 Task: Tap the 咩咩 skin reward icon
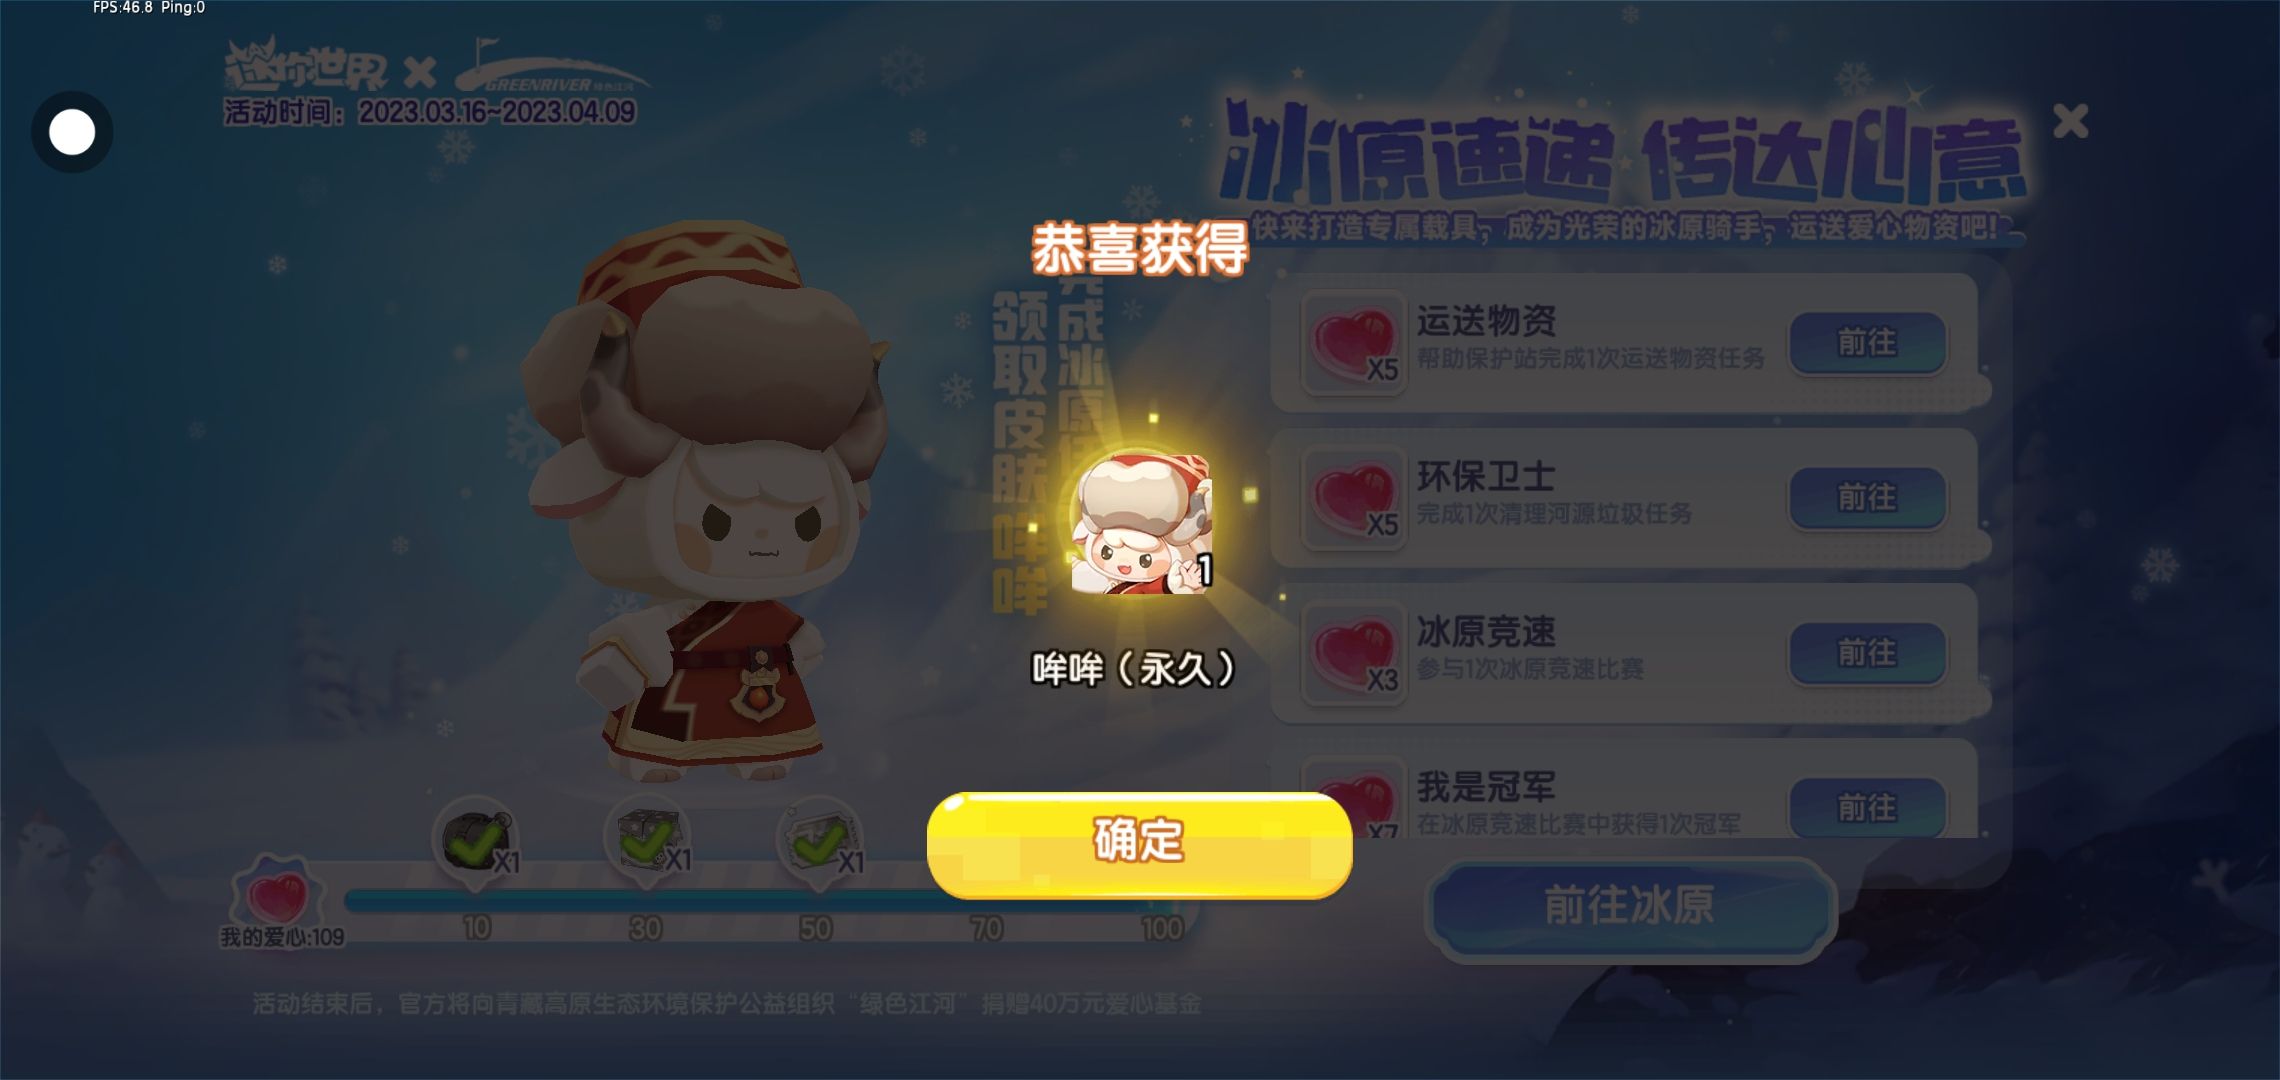tap(1142, 523)
